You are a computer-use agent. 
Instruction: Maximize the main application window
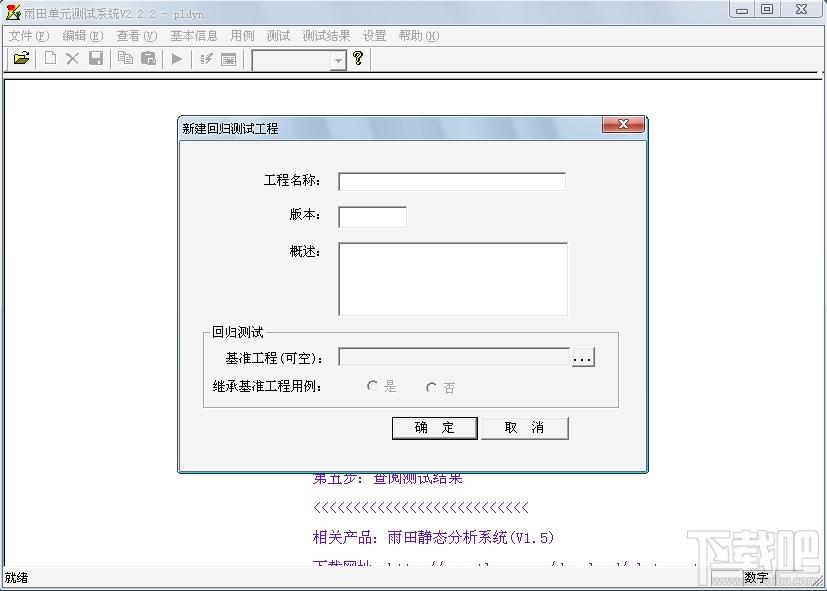pos(767,9)
